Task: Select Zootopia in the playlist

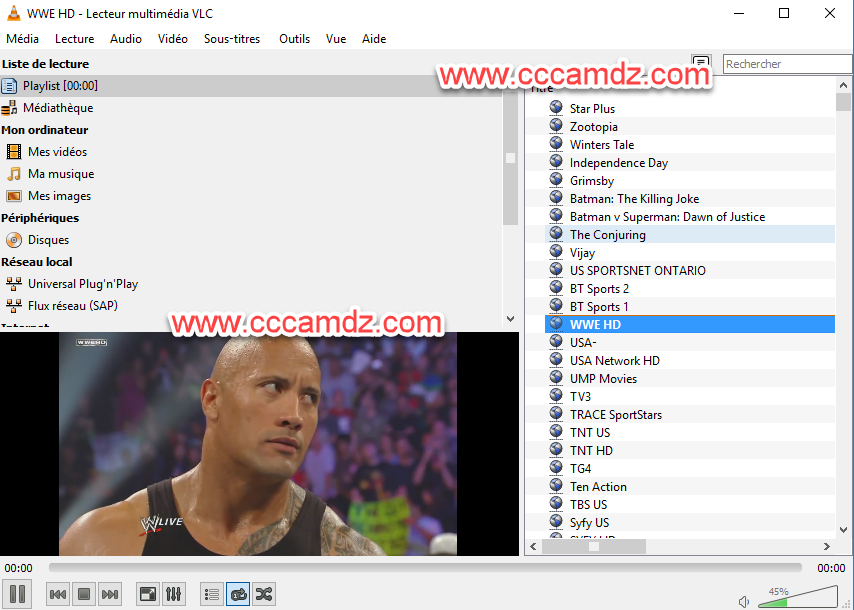Action: coord(690,127)
